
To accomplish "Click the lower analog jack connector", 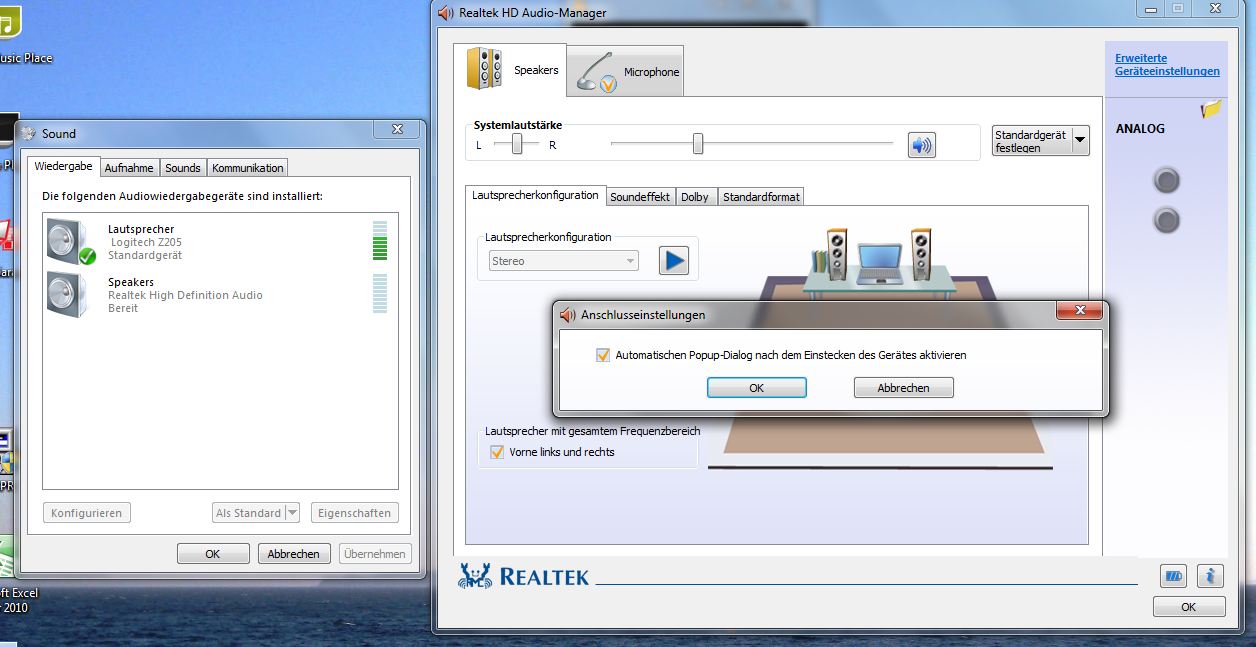I will 1166,220.
